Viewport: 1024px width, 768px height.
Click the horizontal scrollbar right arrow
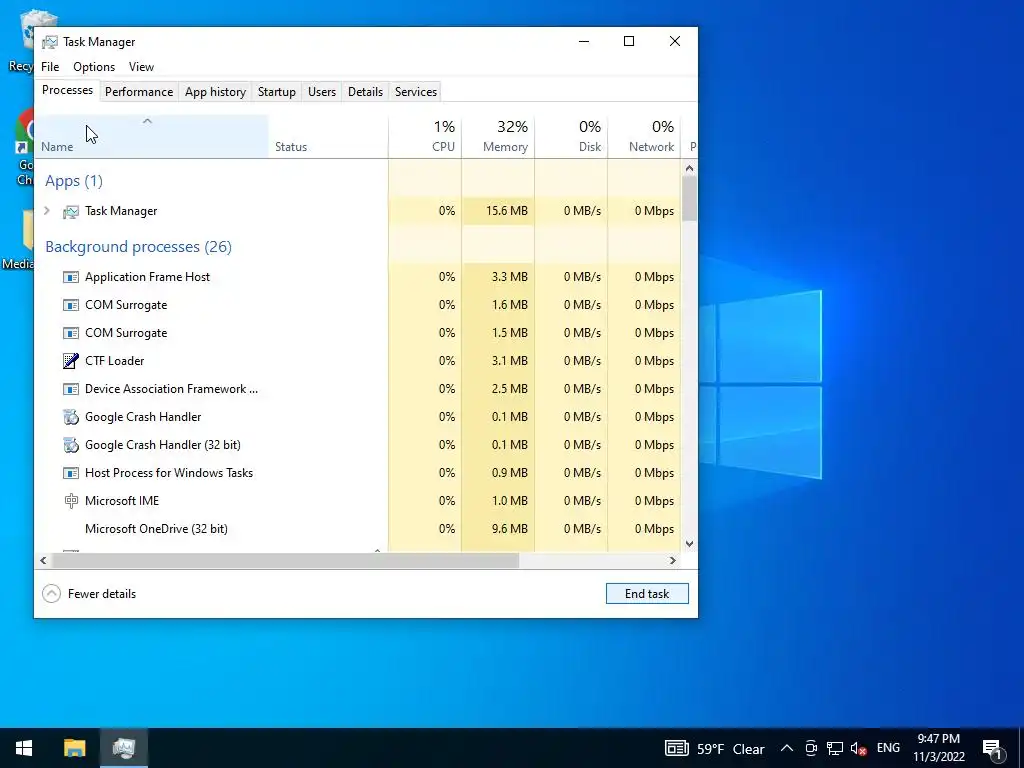pyautogui.click(x=673, y=560)
